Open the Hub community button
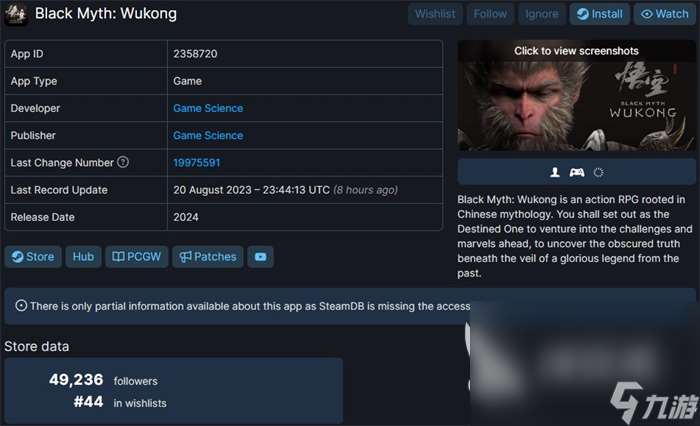 click(83, 257)
